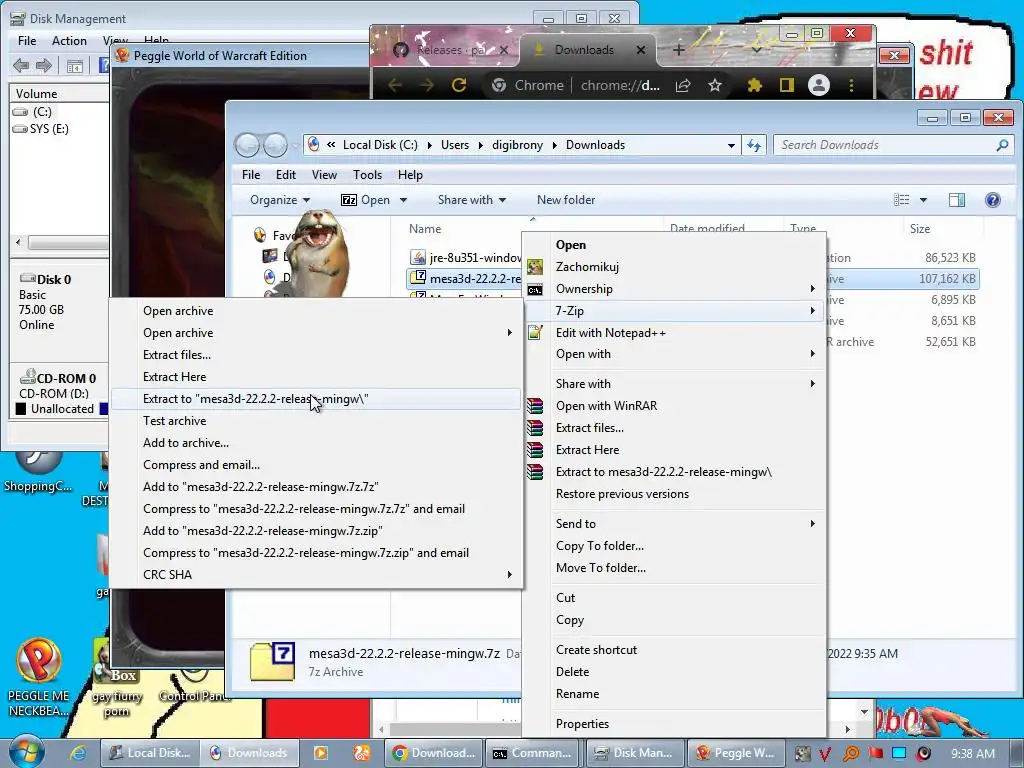Expand the CRC SHA submenu arrow

(x=509, y=575)
